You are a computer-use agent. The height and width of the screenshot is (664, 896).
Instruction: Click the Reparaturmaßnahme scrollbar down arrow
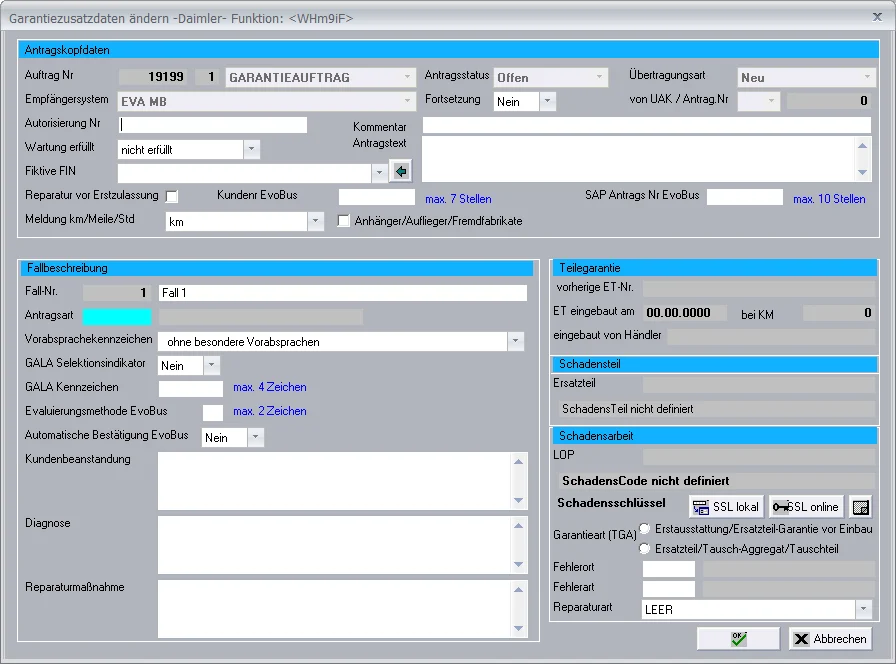[x=519, y=629]
